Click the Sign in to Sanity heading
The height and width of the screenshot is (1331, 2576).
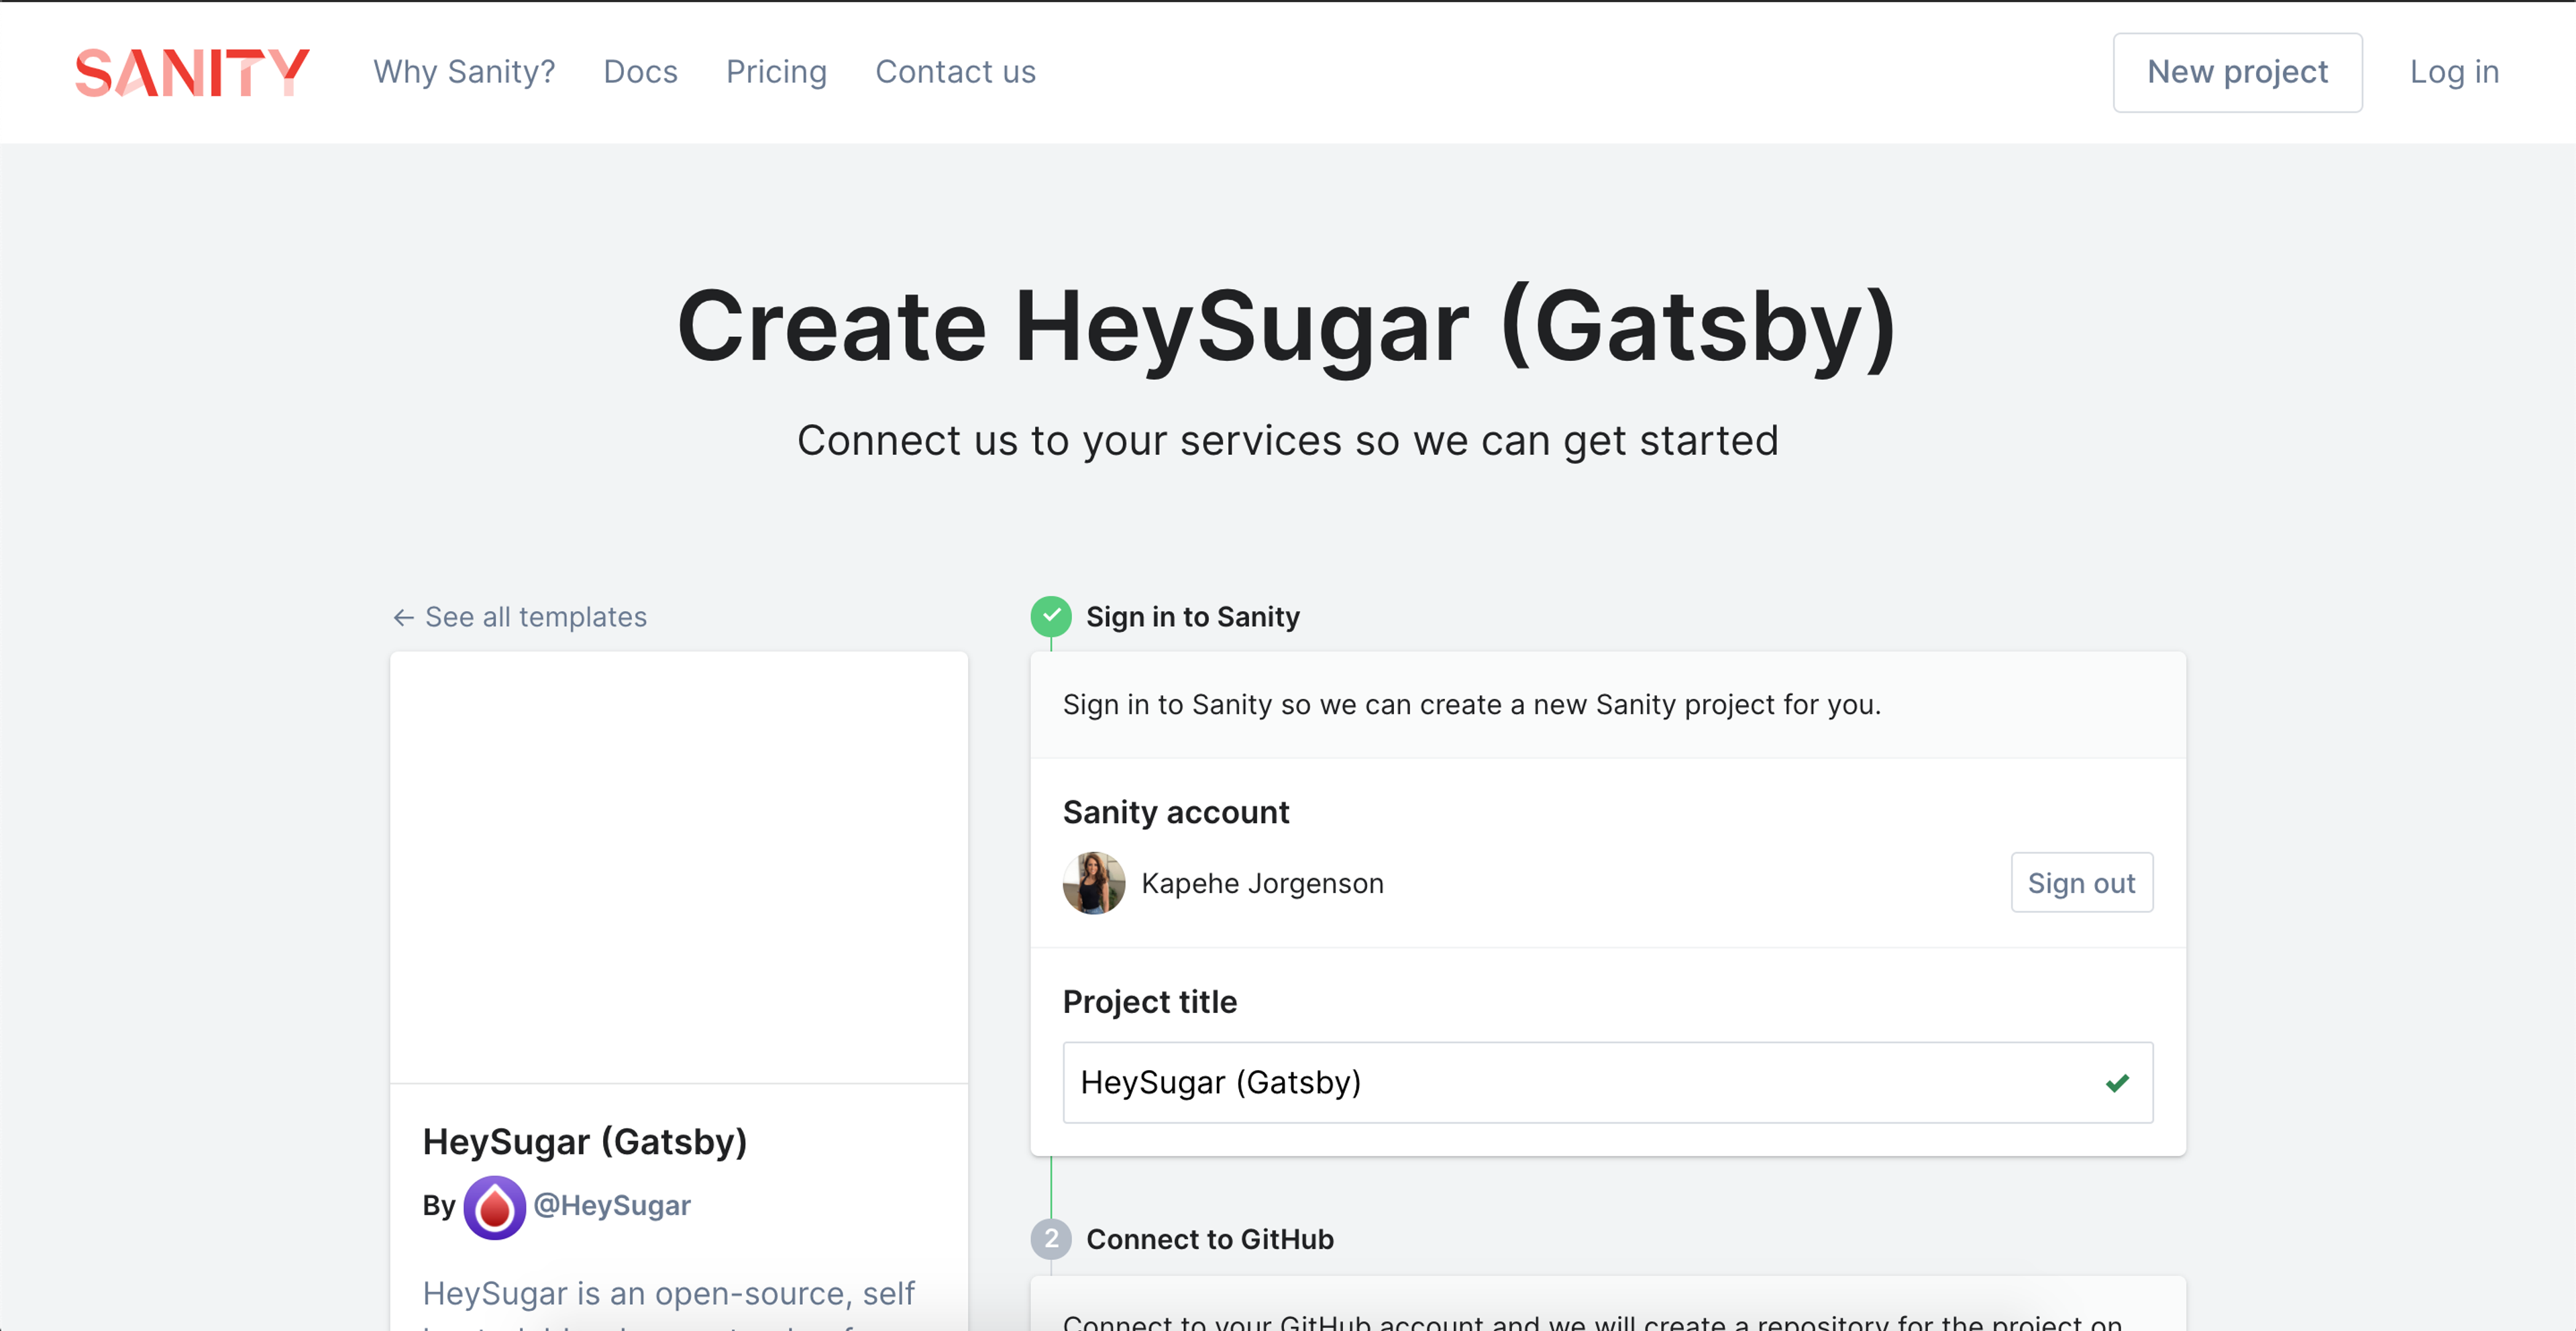[1192, 617]
